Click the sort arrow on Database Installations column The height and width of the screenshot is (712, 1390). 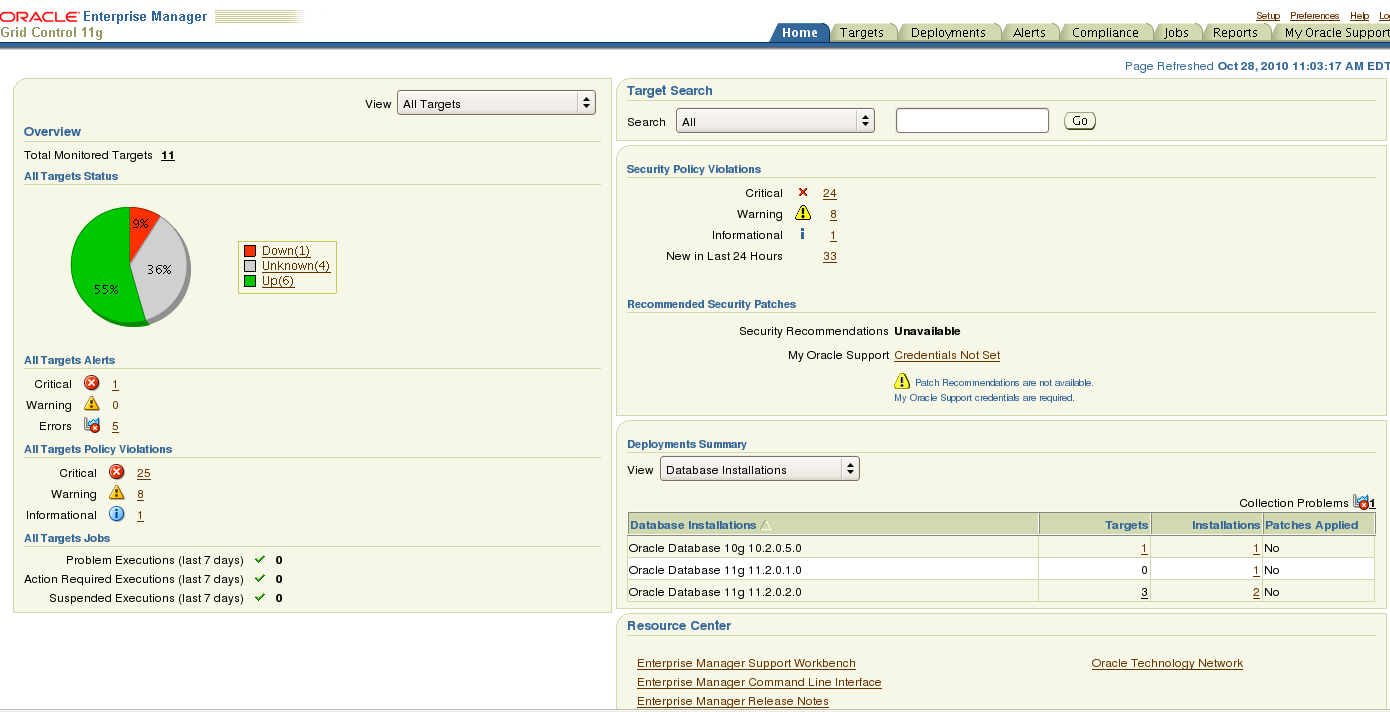point(766,525)
